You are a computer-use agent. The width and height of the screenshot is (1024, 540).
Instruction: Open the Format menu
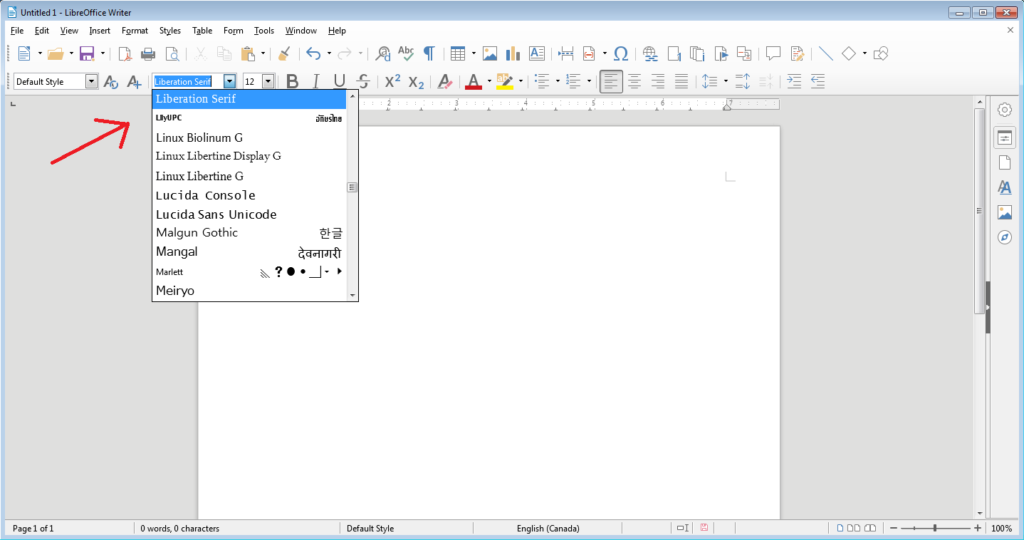[134, 31]
